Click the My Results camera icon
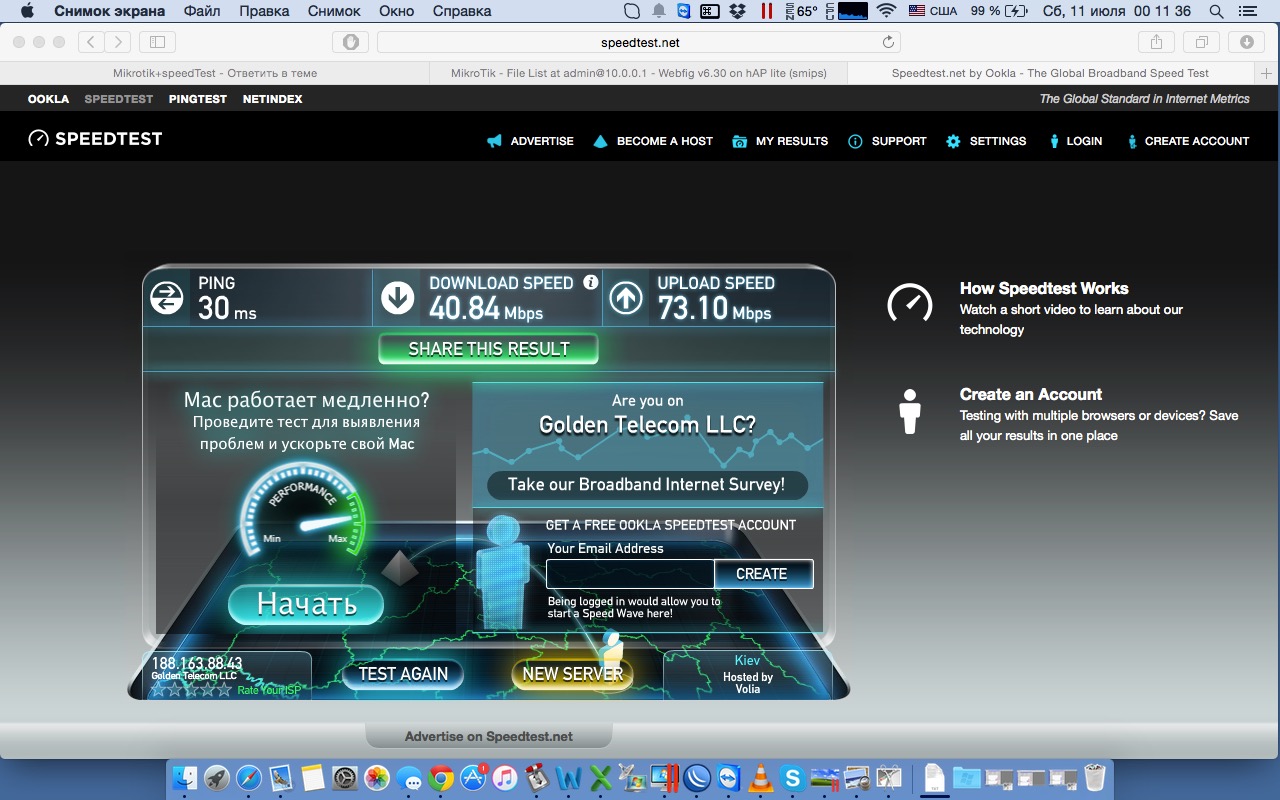This screenshot has height=800, width=1280. pos(740,141)
